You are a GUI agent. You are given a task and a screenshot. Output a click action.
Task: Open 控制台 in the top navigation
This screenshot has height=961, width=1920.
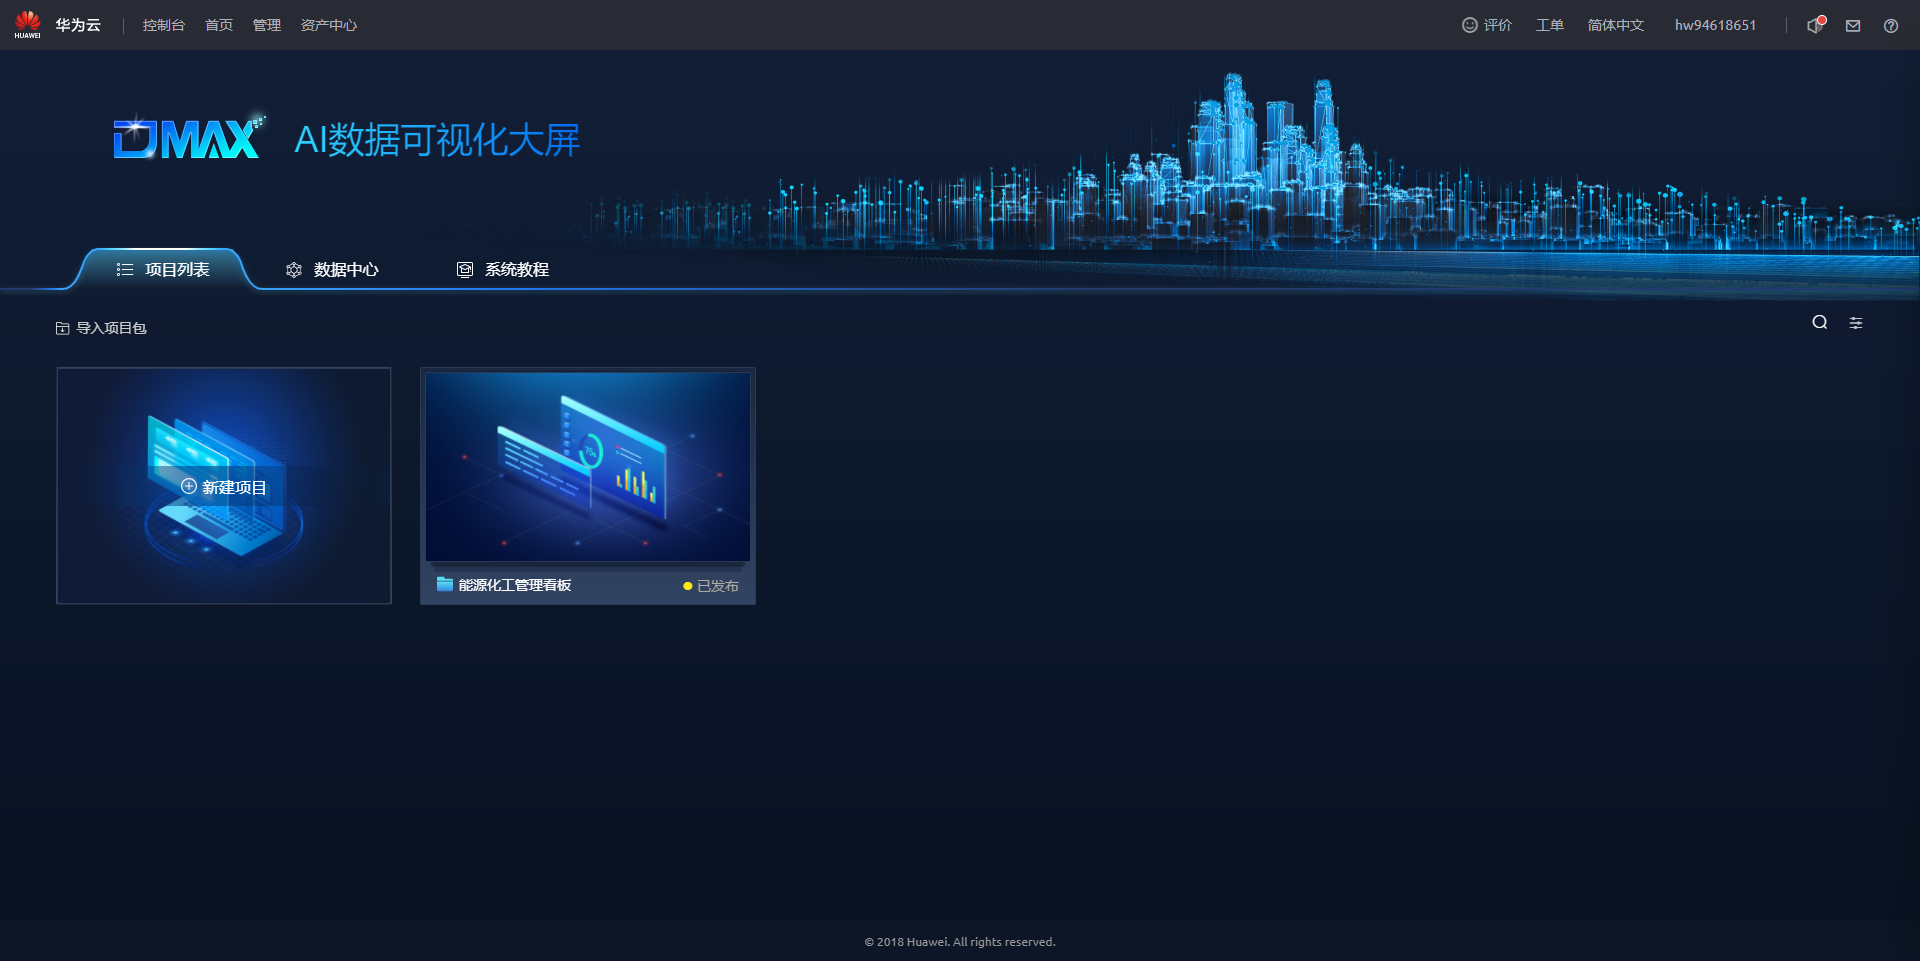pos(164,25)
